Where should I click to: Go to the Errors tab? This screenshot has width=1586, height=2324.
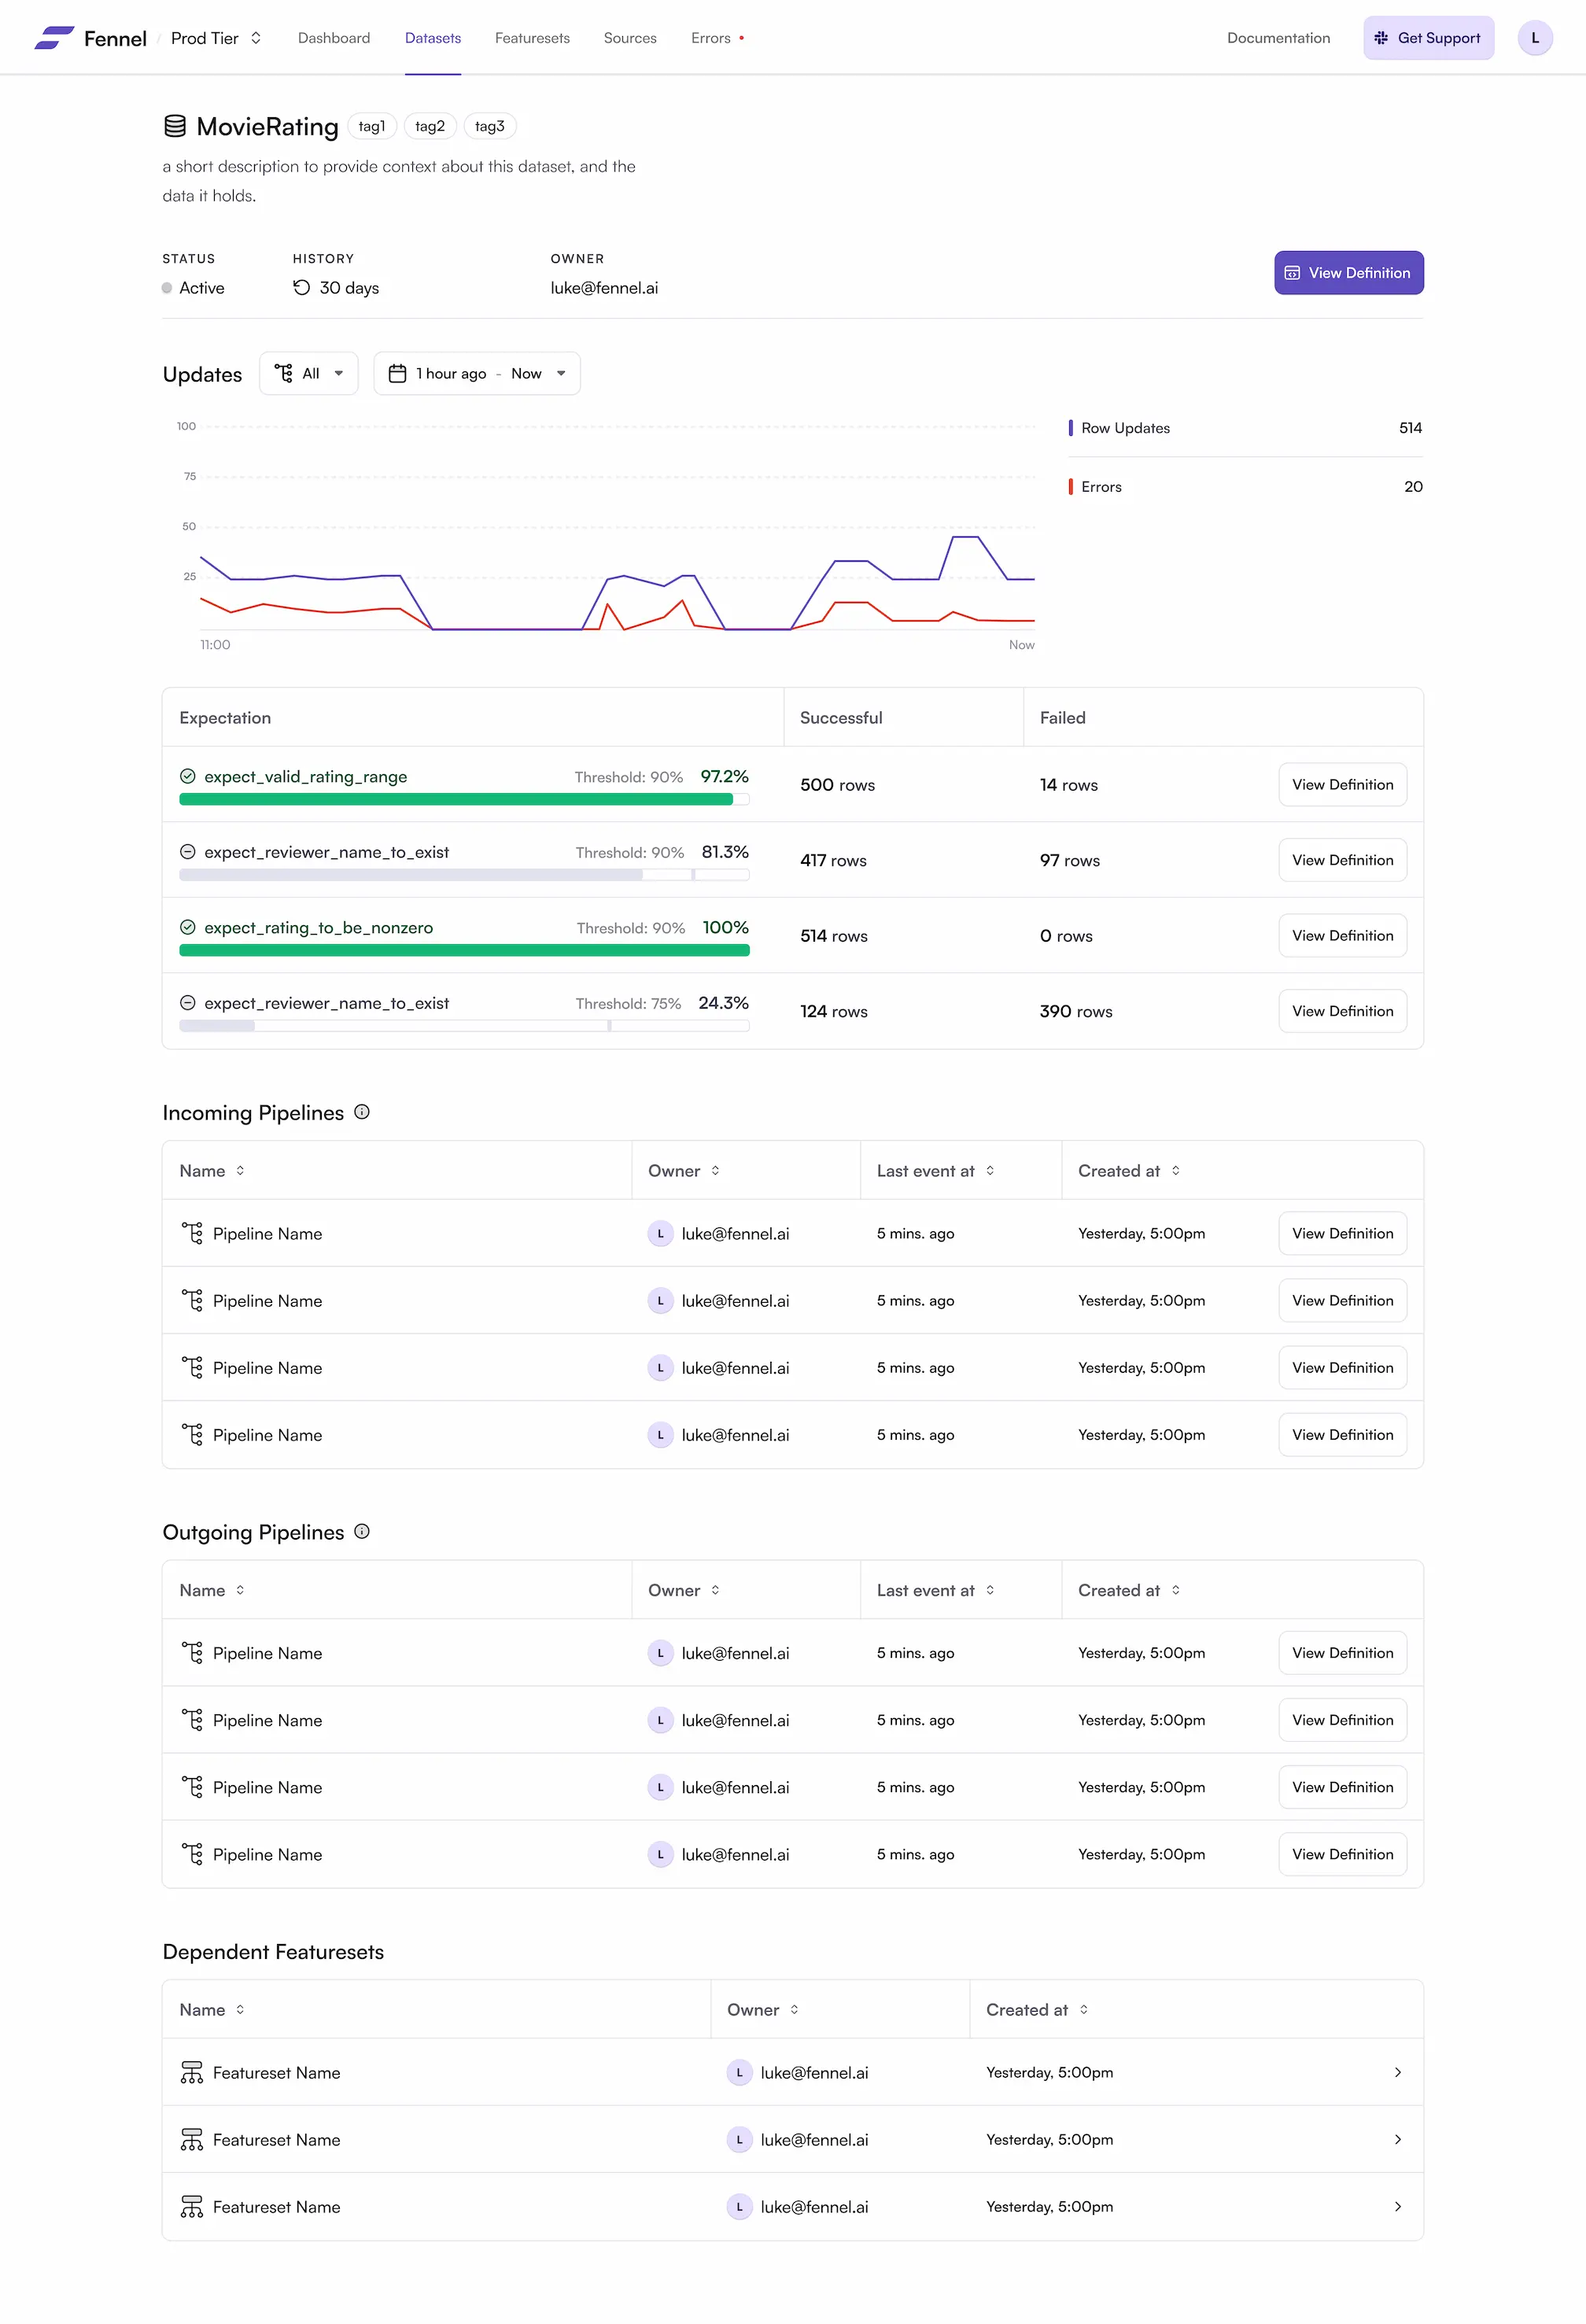coord(711,38)
